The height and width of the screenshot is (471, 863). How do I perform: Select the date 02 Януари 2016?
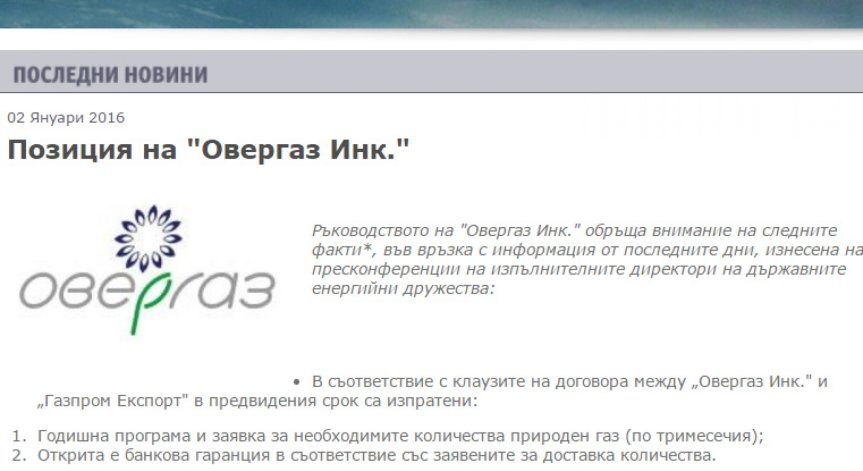point(66,118)
